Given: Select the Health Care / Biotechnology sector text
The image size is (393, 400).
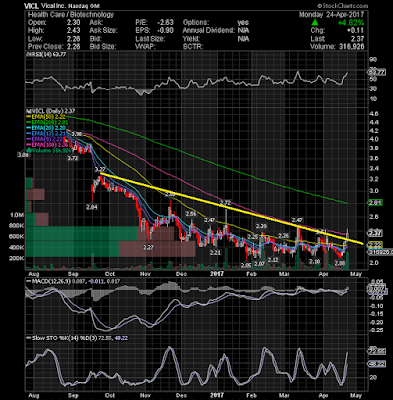Looking at the screenshot, I should [x=71, y=14].
